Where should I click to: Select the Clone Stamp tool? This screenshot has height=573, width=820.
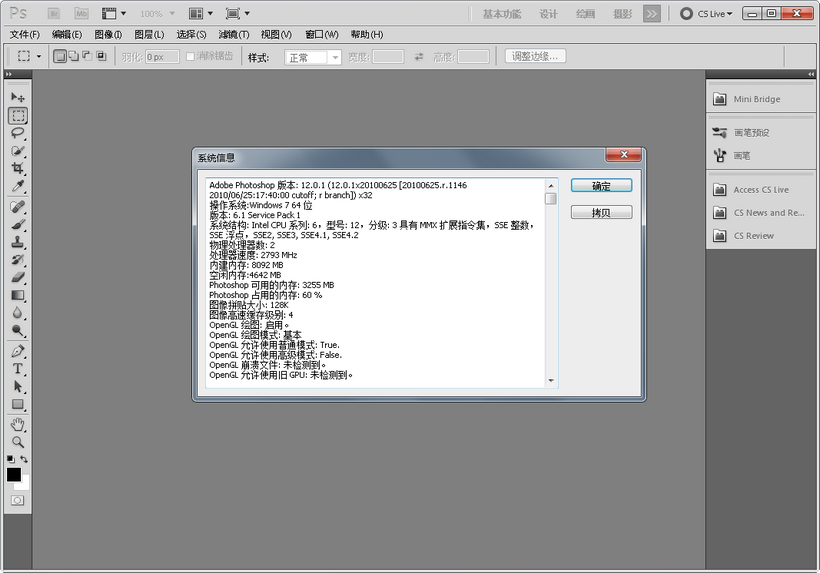17,243
